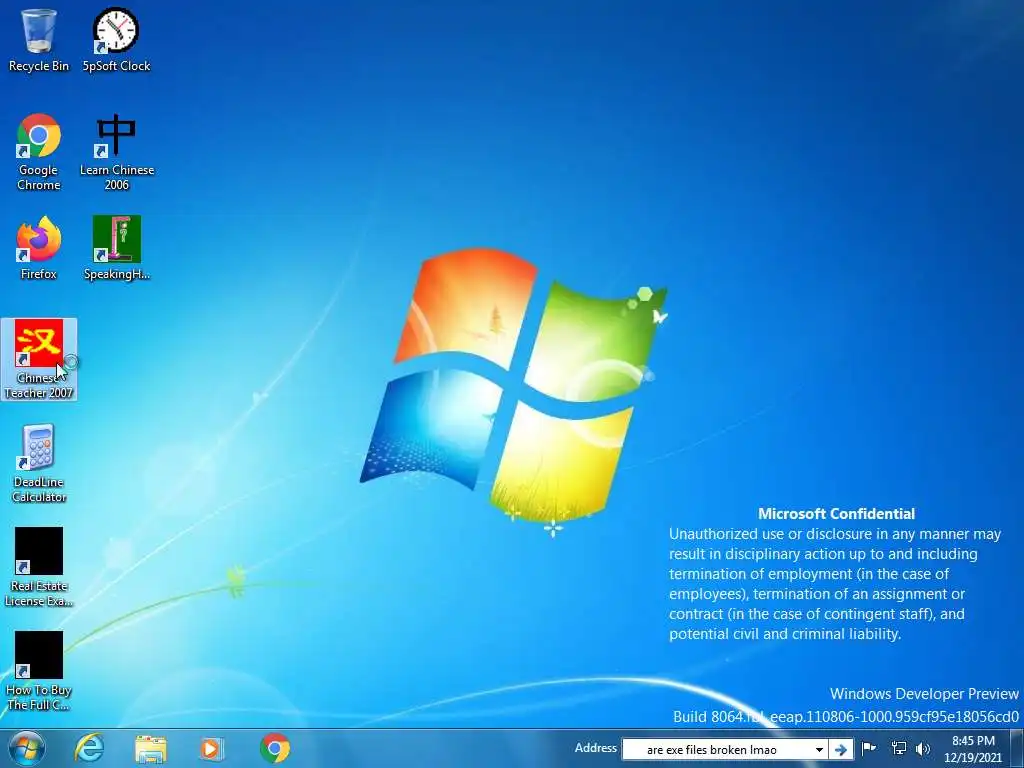
Task: Click the Go arrow next to the Address box
Action: click(x=841, y=750)
